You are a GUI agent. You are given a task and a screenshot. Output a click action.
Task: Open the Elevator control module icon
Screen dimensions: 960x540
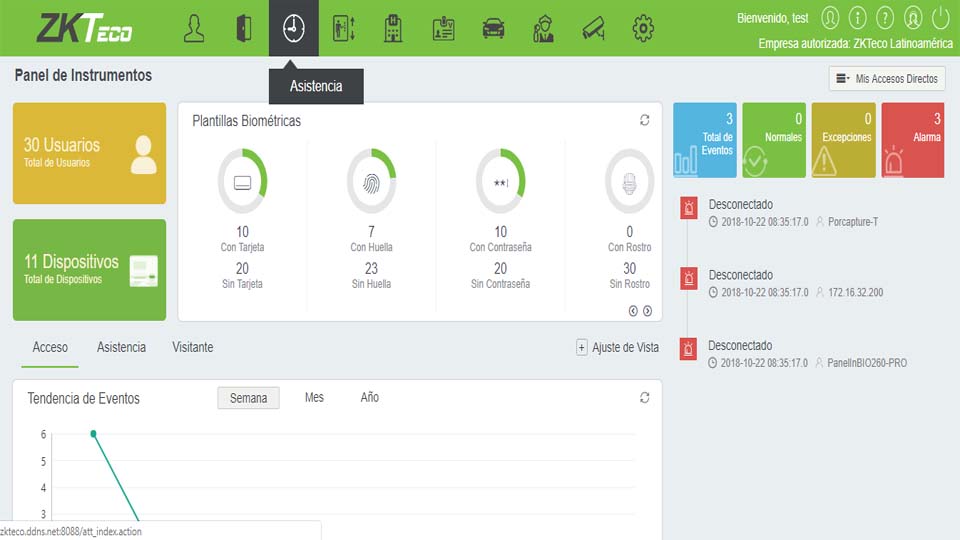(x=343, y=28)
